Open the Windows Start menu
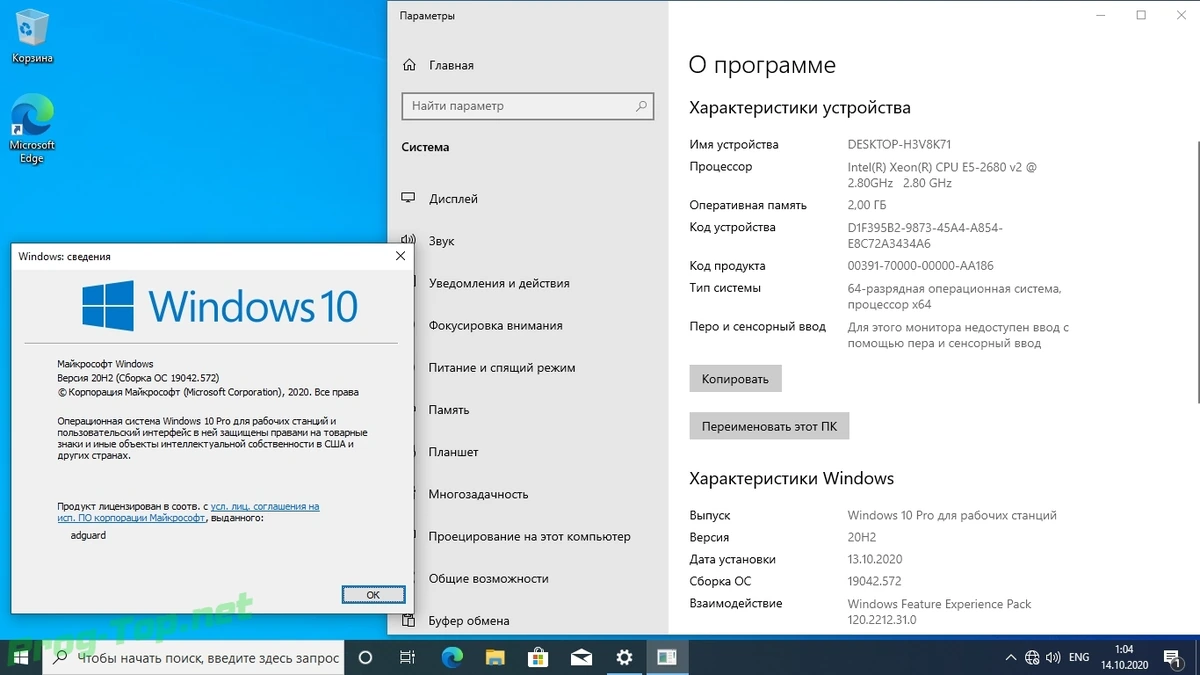The height and width of the screenshot is (675, 1200). (20, 657)
